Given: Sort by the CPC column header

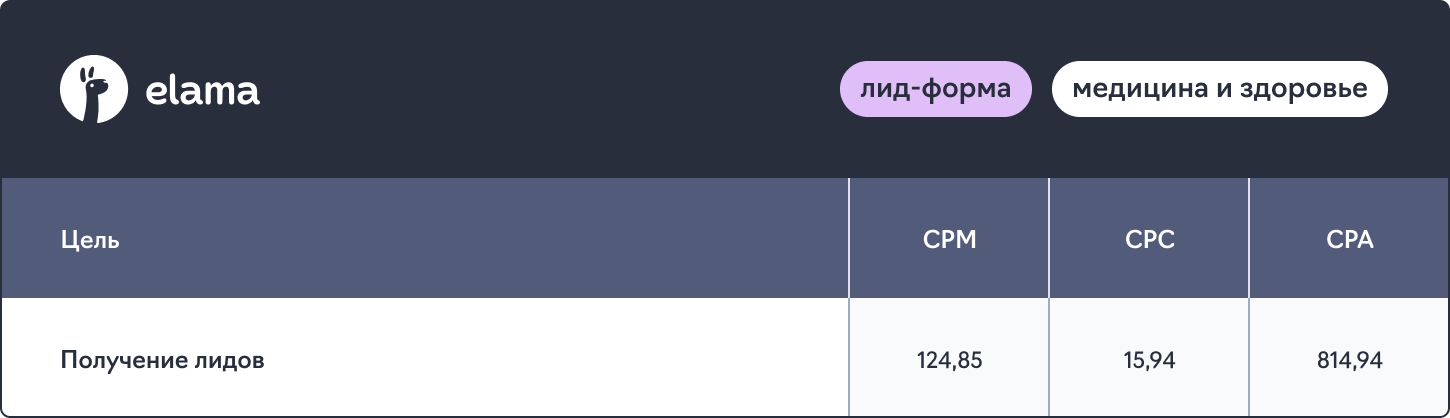Looking at the screenshot, I should coord(1149,240).
